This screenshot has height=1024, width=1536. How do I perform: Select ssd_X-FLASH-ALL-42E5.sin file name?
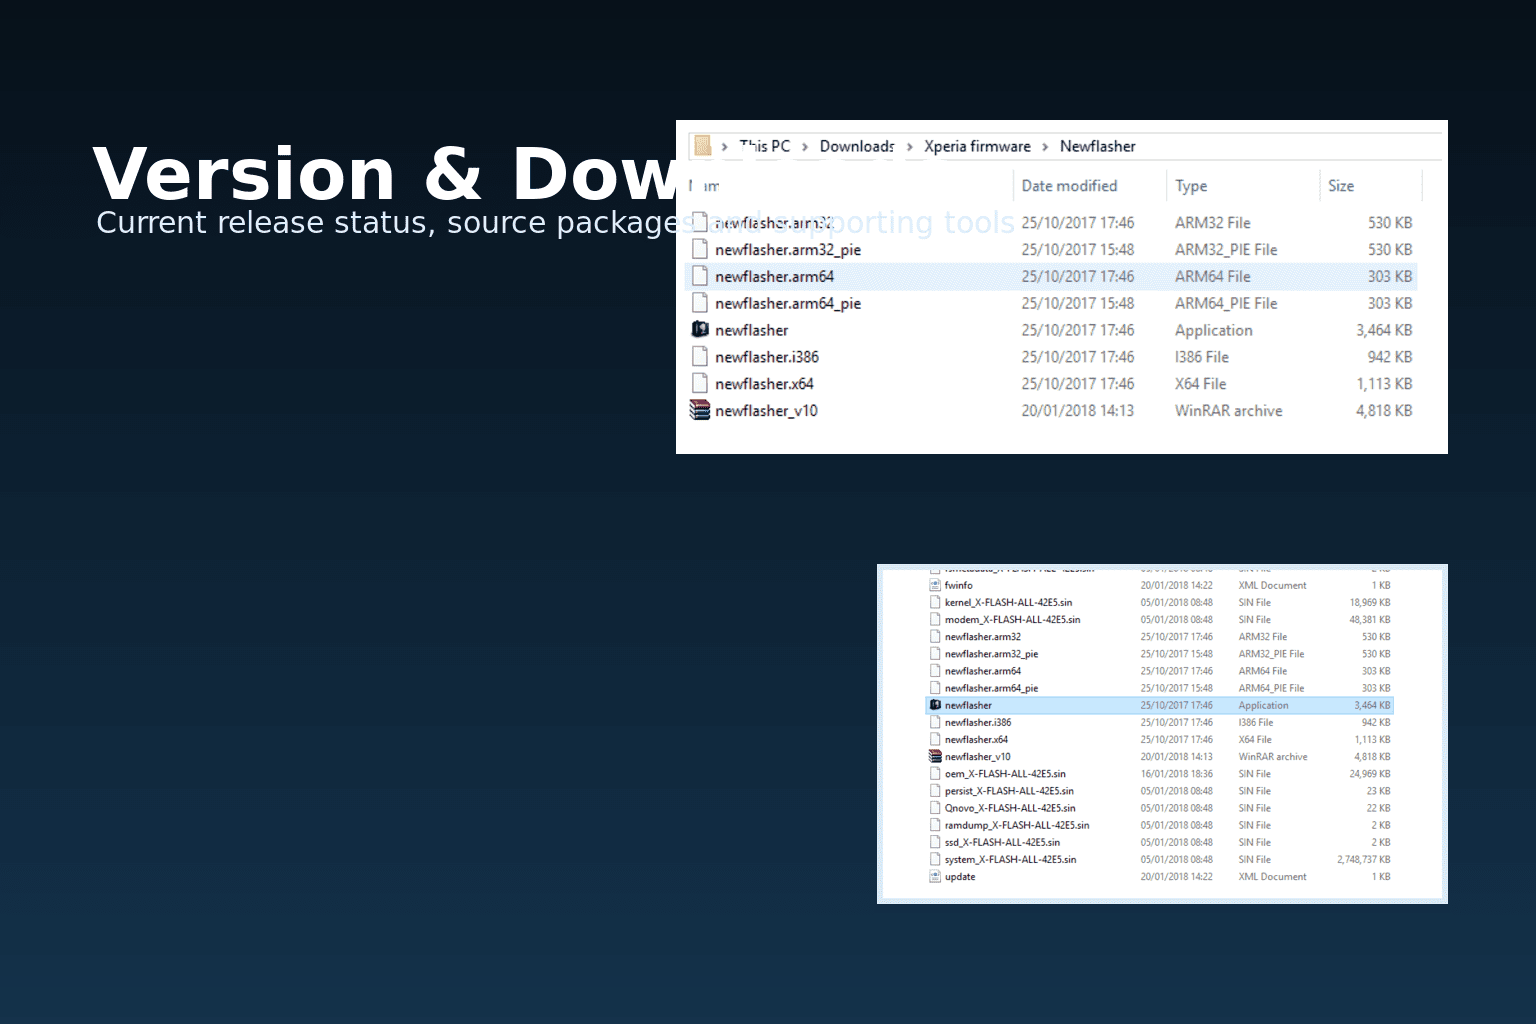(1002, 843)
